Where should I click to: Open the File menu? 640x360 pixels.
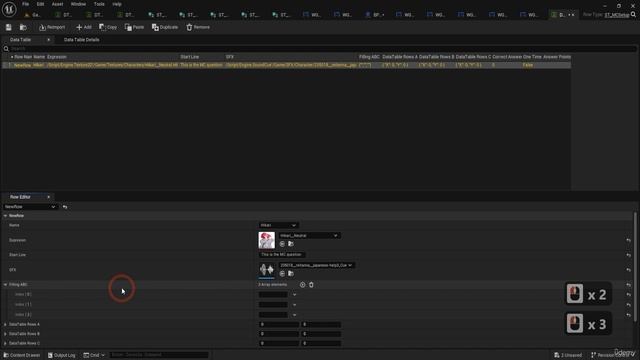25,4
